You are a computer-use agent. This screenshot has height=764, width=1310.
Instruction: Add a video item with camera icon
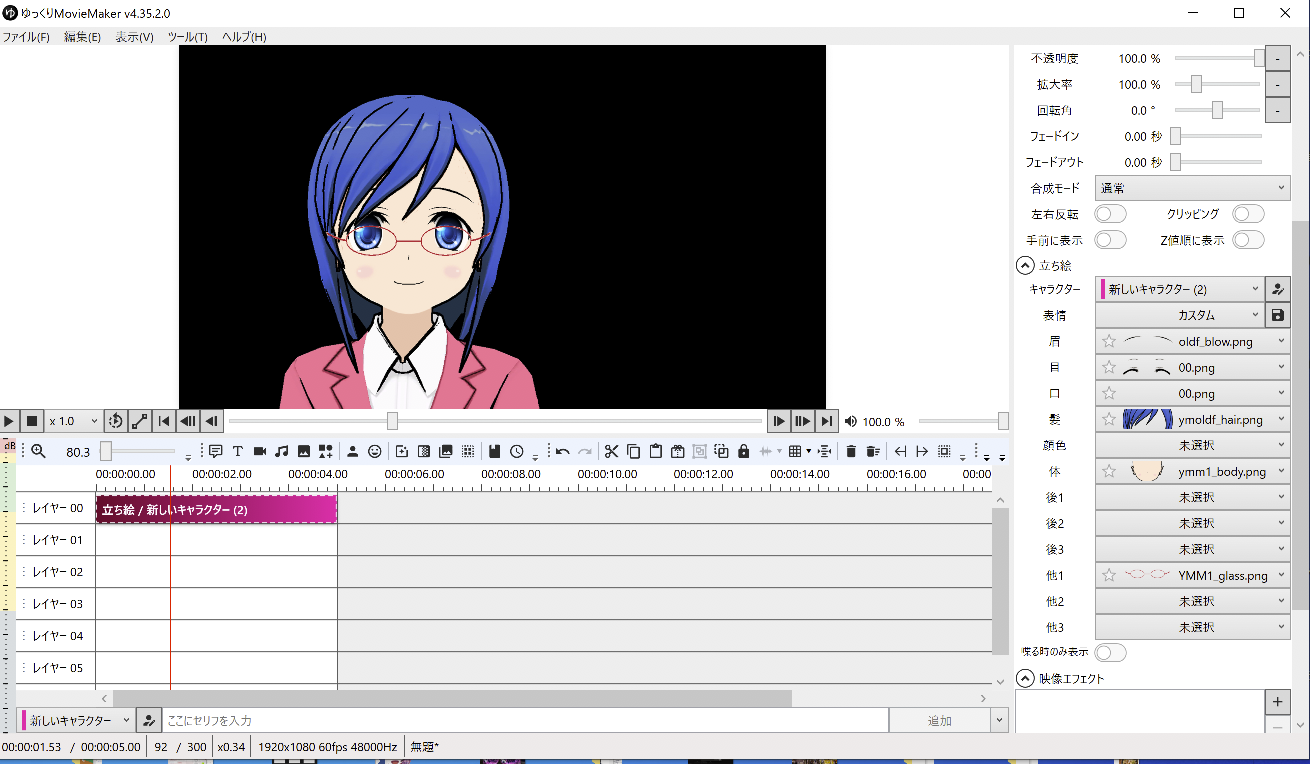[x=260, y=451]
